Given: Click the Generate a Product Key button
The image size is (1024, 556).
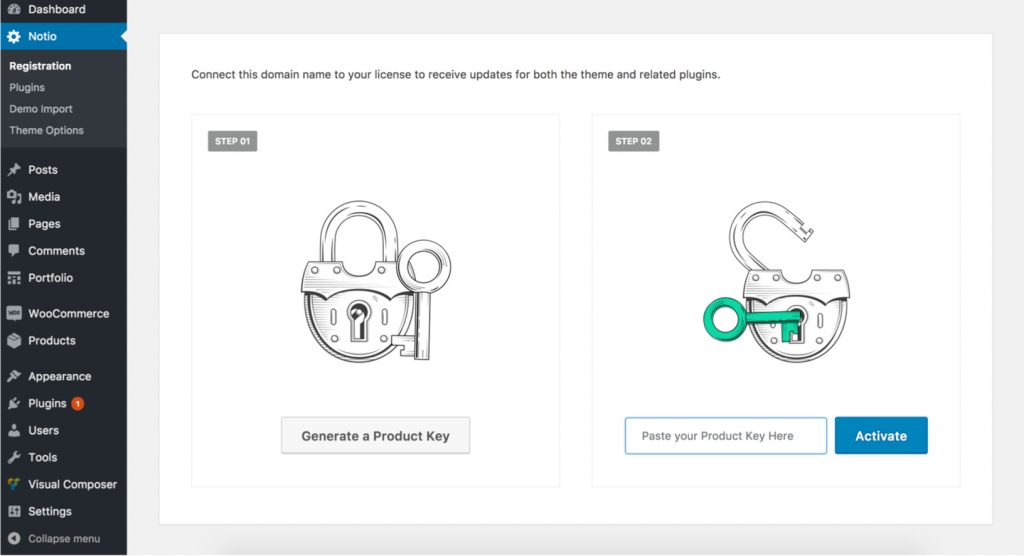Looking at the screenshot, I should coord(376,436).
